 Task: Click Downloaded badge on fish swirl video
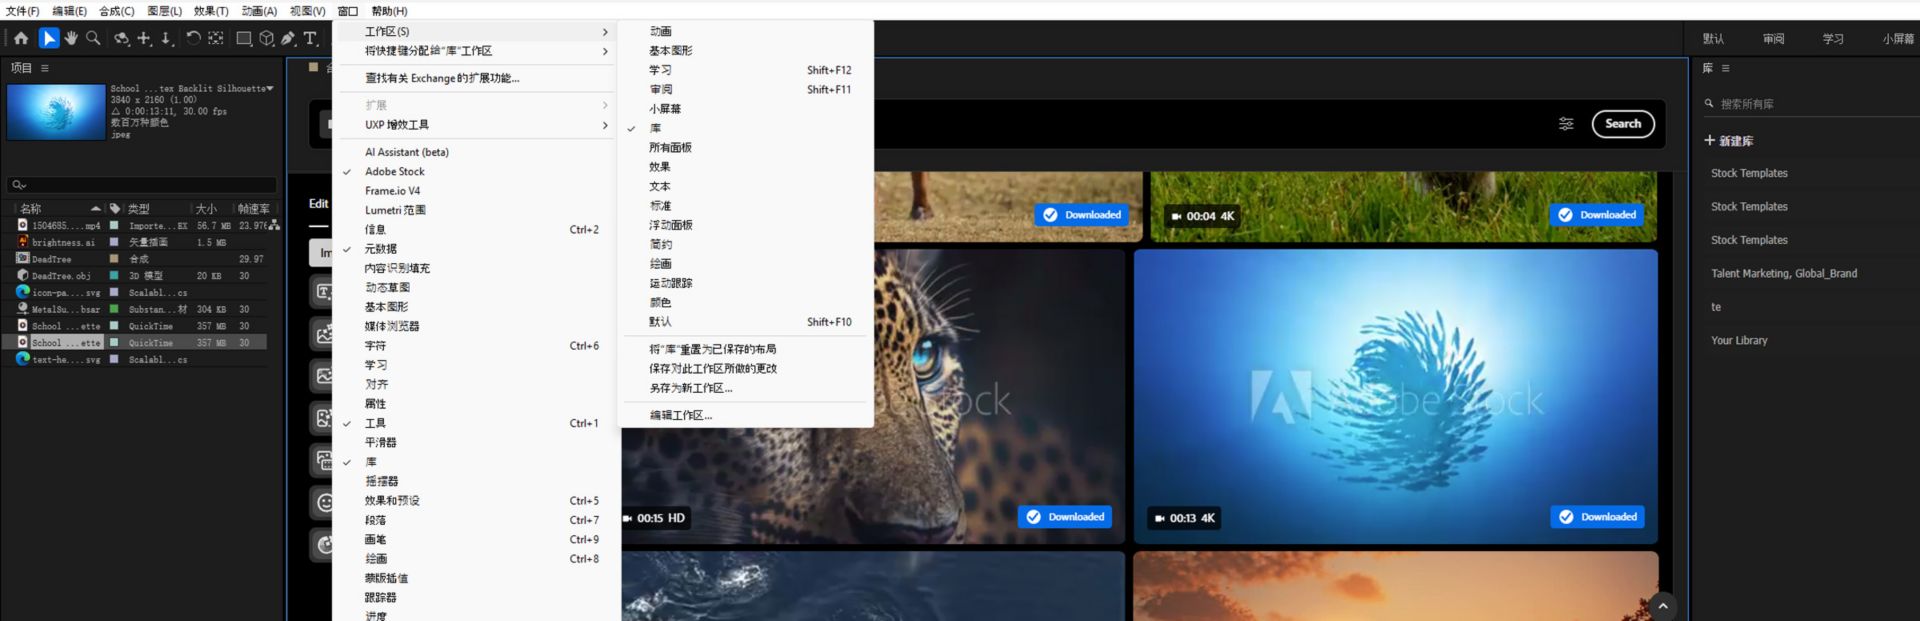(1597, 517)
